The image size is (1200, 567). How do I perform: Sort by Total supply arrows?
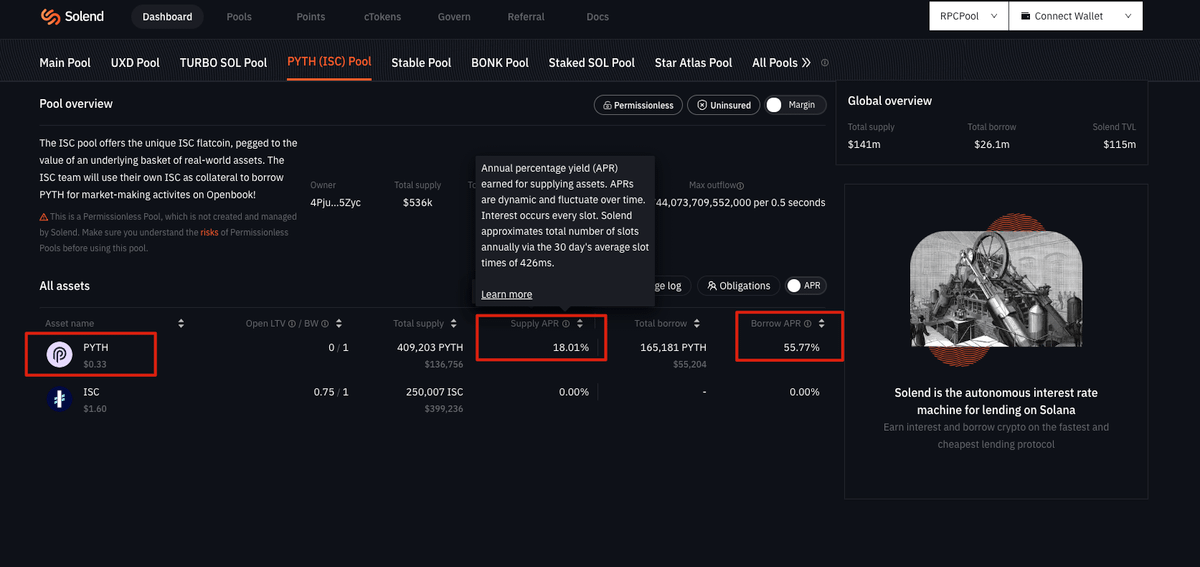coord(455,324)
